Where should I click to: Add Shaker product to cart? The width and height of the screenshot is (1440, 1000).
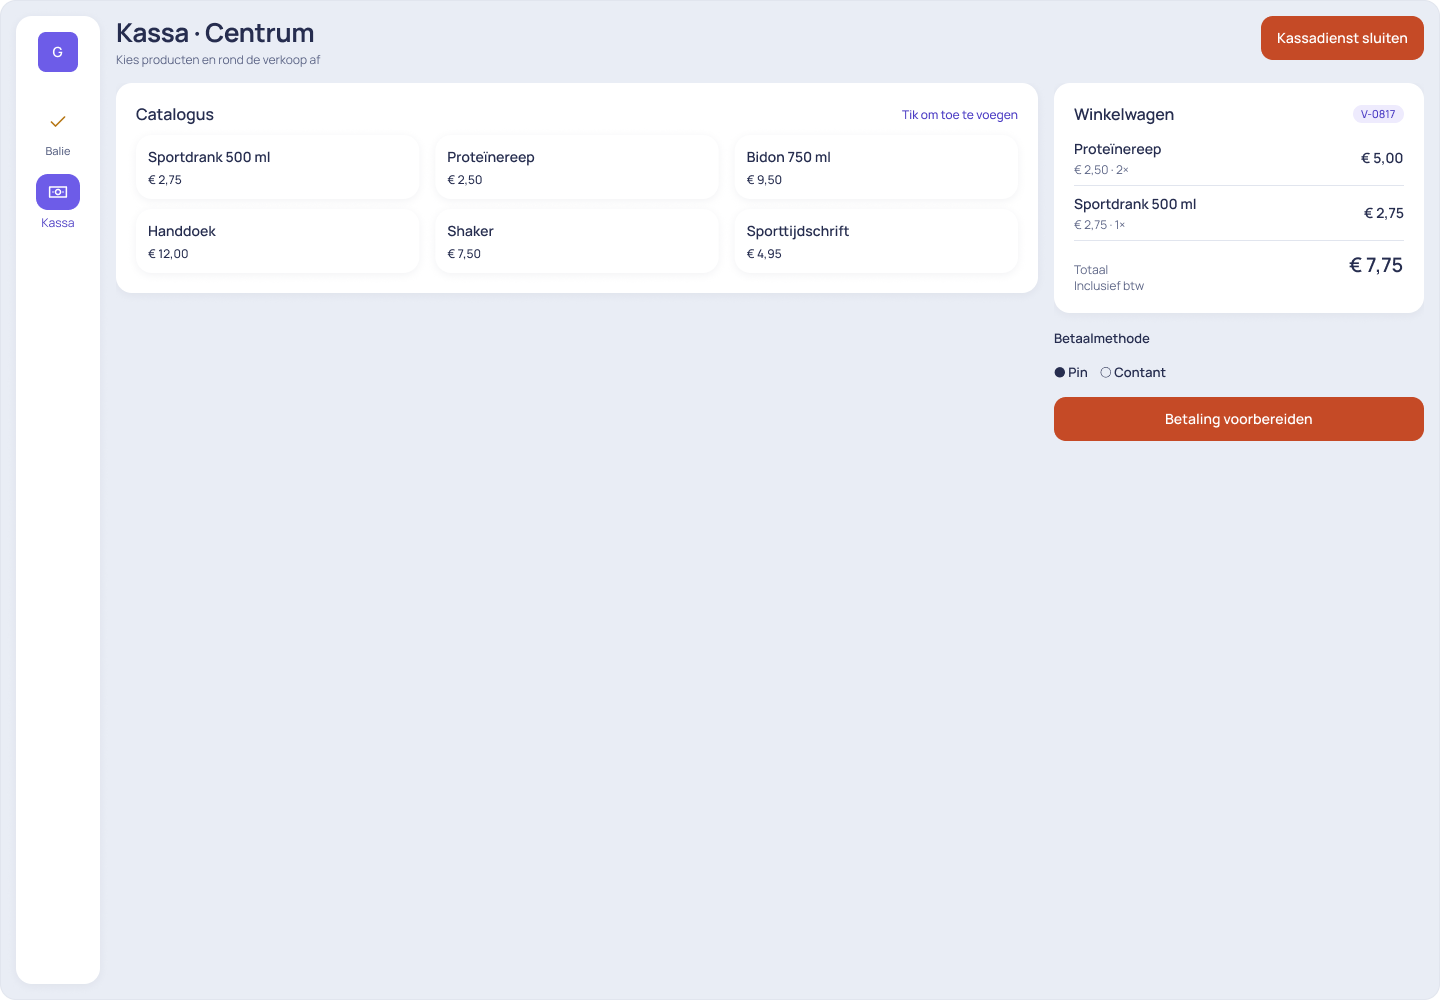(x=577, y=241)
